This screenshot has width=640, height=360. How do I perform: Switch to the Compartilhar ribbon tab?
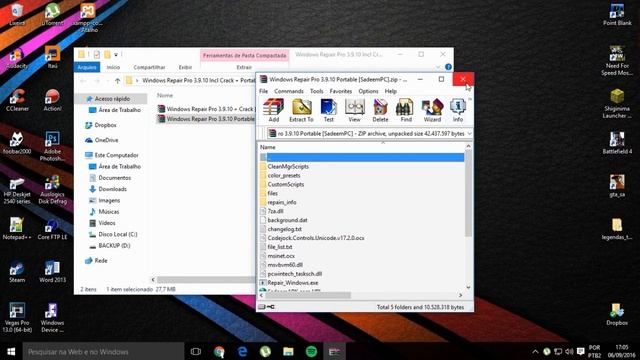click(149, 67)
